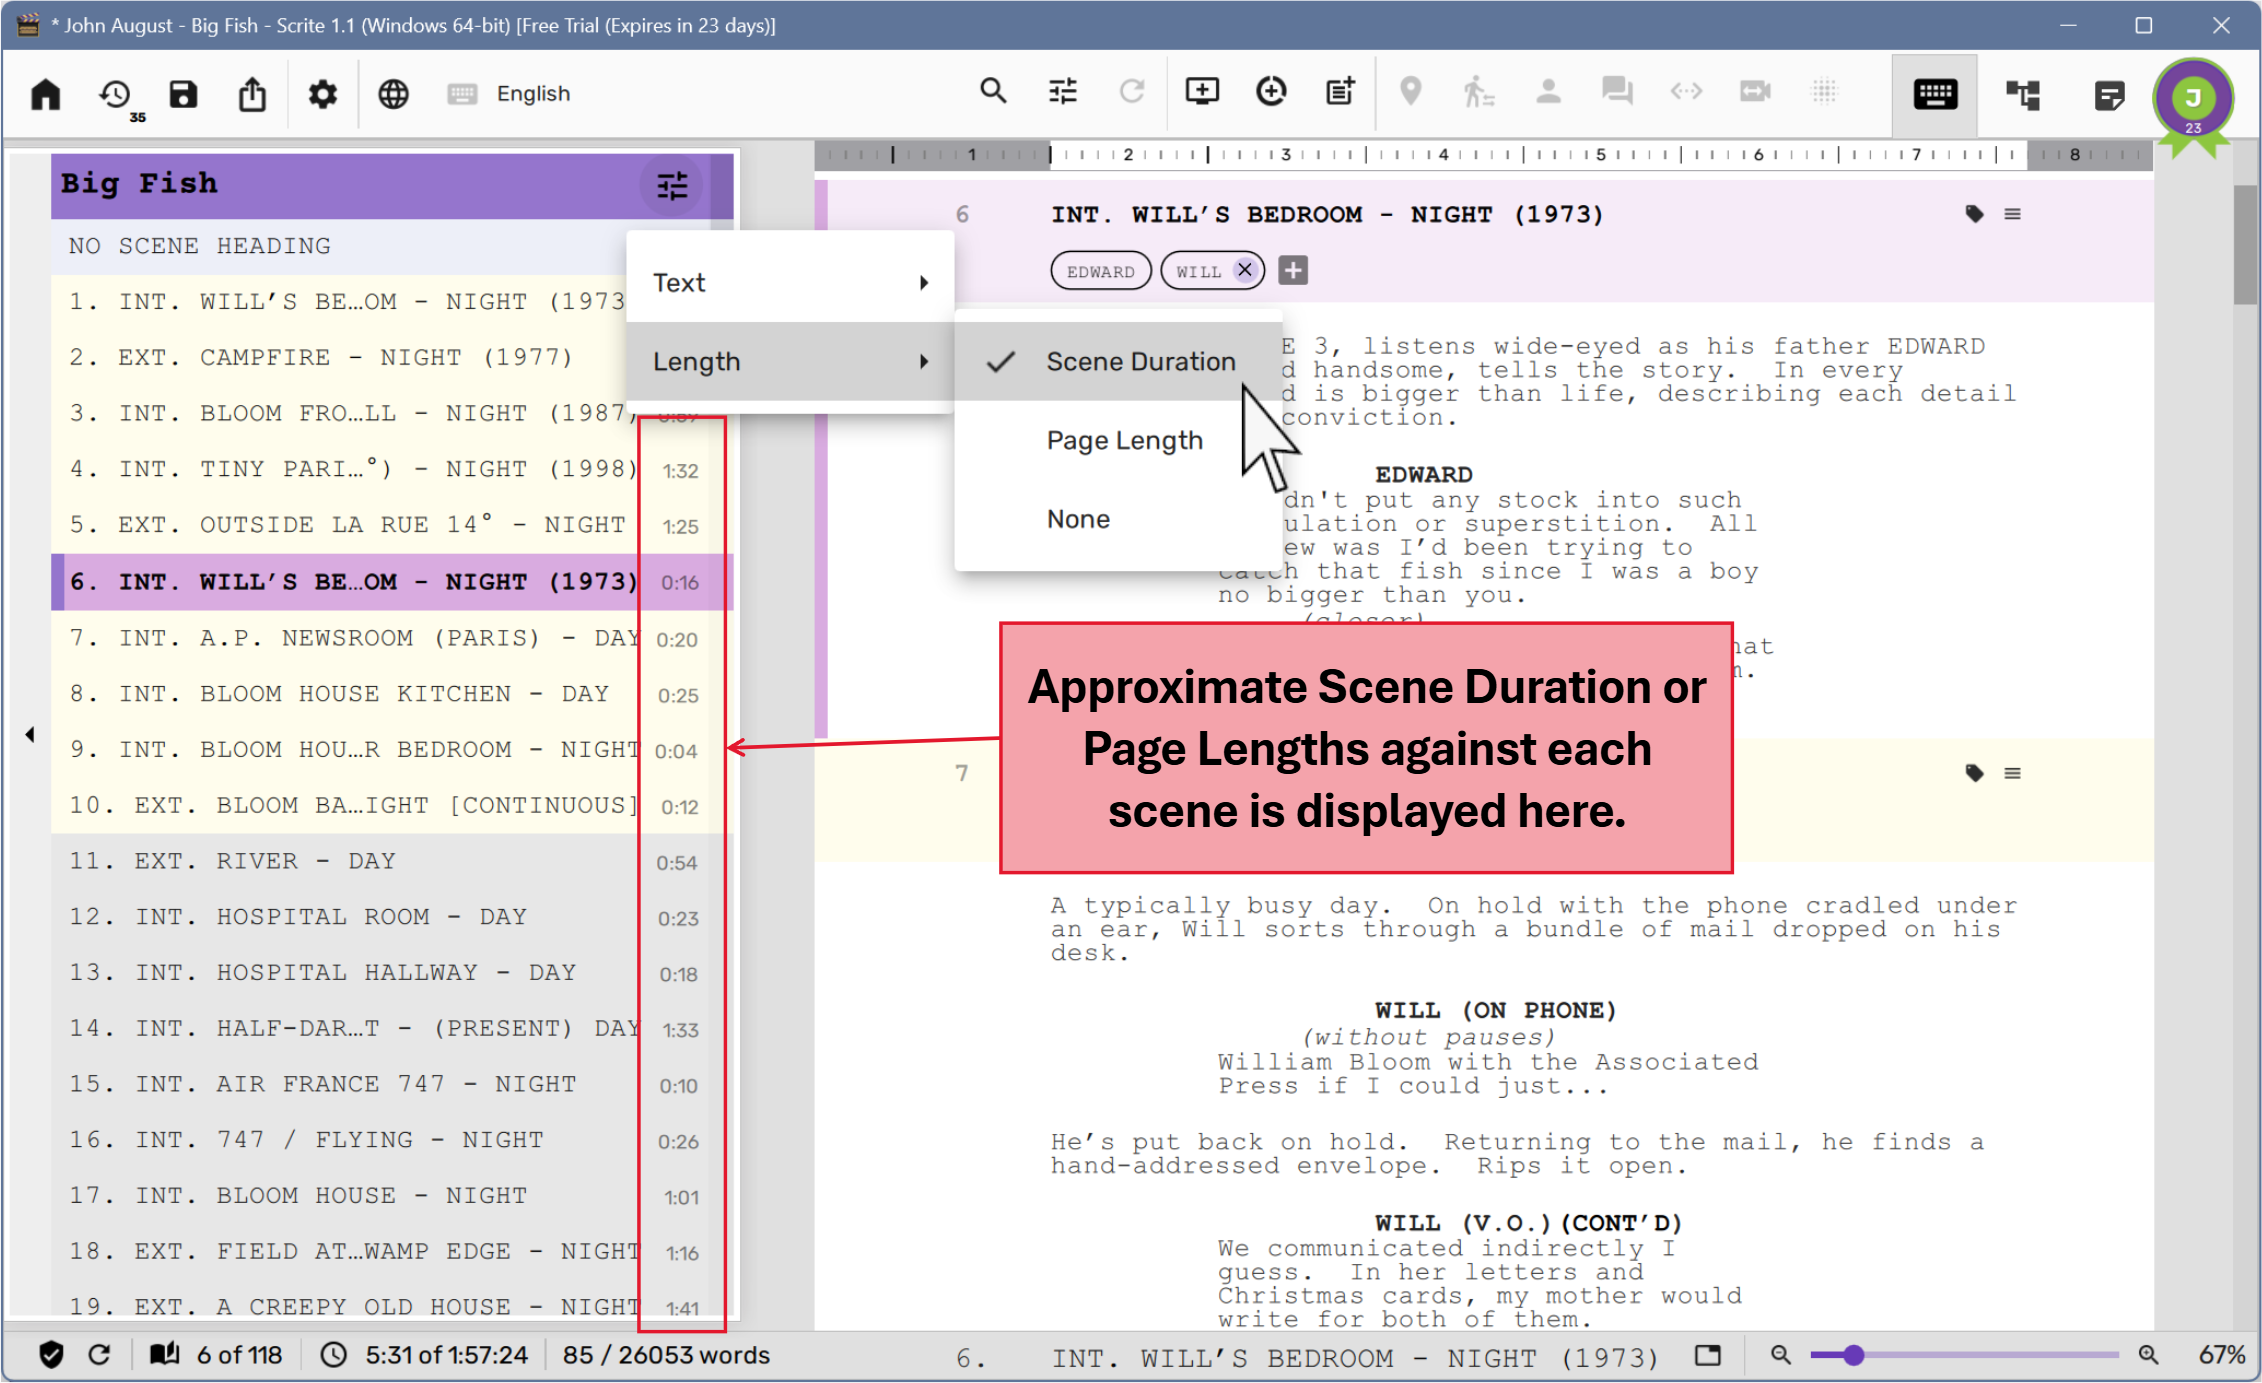Toggle page count book icon in status bar
Screen dimensions: 2262x1383
[x=165, y=1355]
